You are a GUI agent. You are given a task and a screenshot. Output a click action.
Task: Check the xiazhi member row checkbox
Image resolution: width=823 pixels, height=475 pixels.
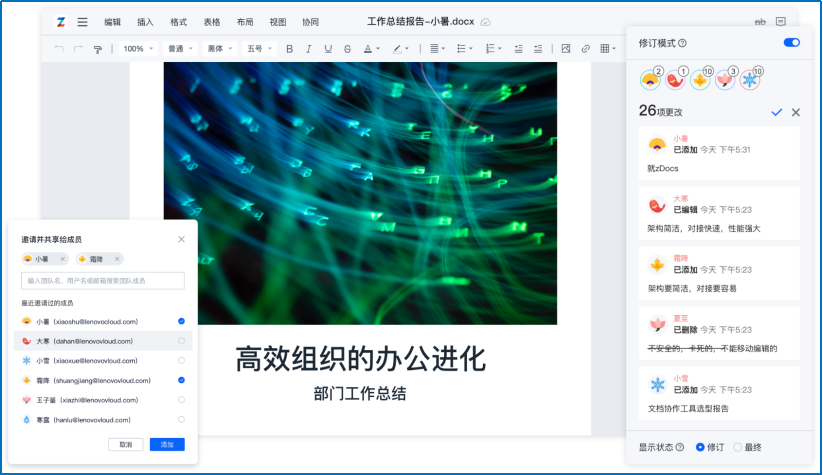[181, 400]
